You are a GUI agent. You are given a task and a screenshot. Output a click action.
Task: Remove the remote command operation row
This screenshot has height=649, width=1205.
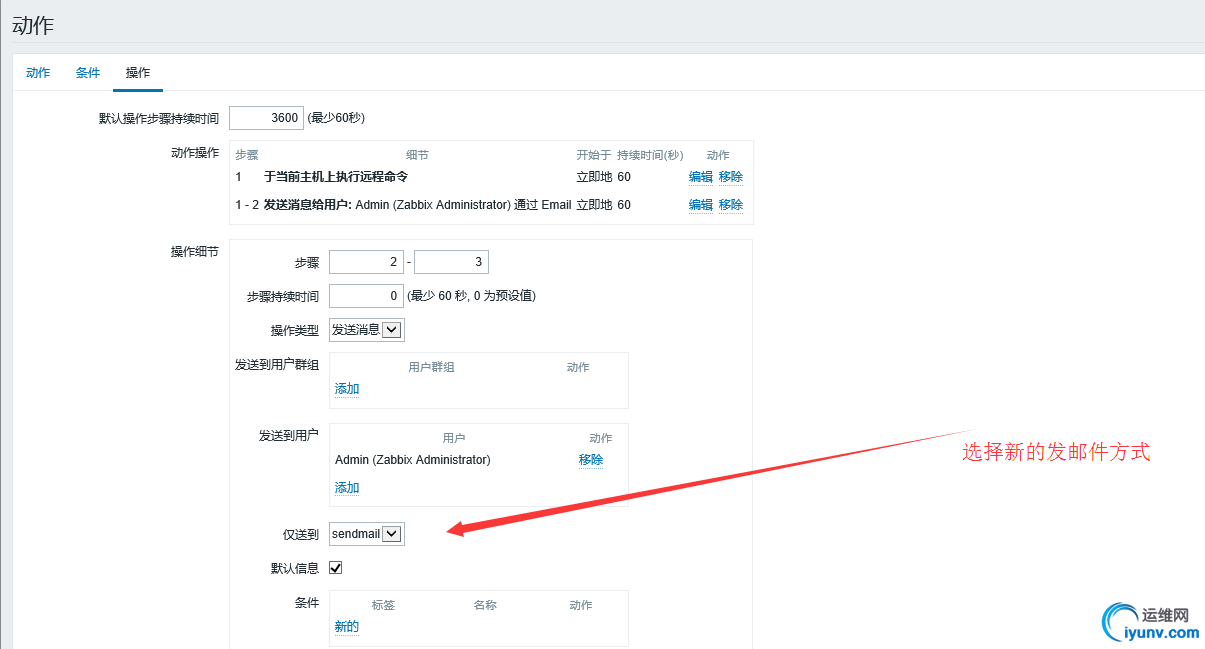730,177
